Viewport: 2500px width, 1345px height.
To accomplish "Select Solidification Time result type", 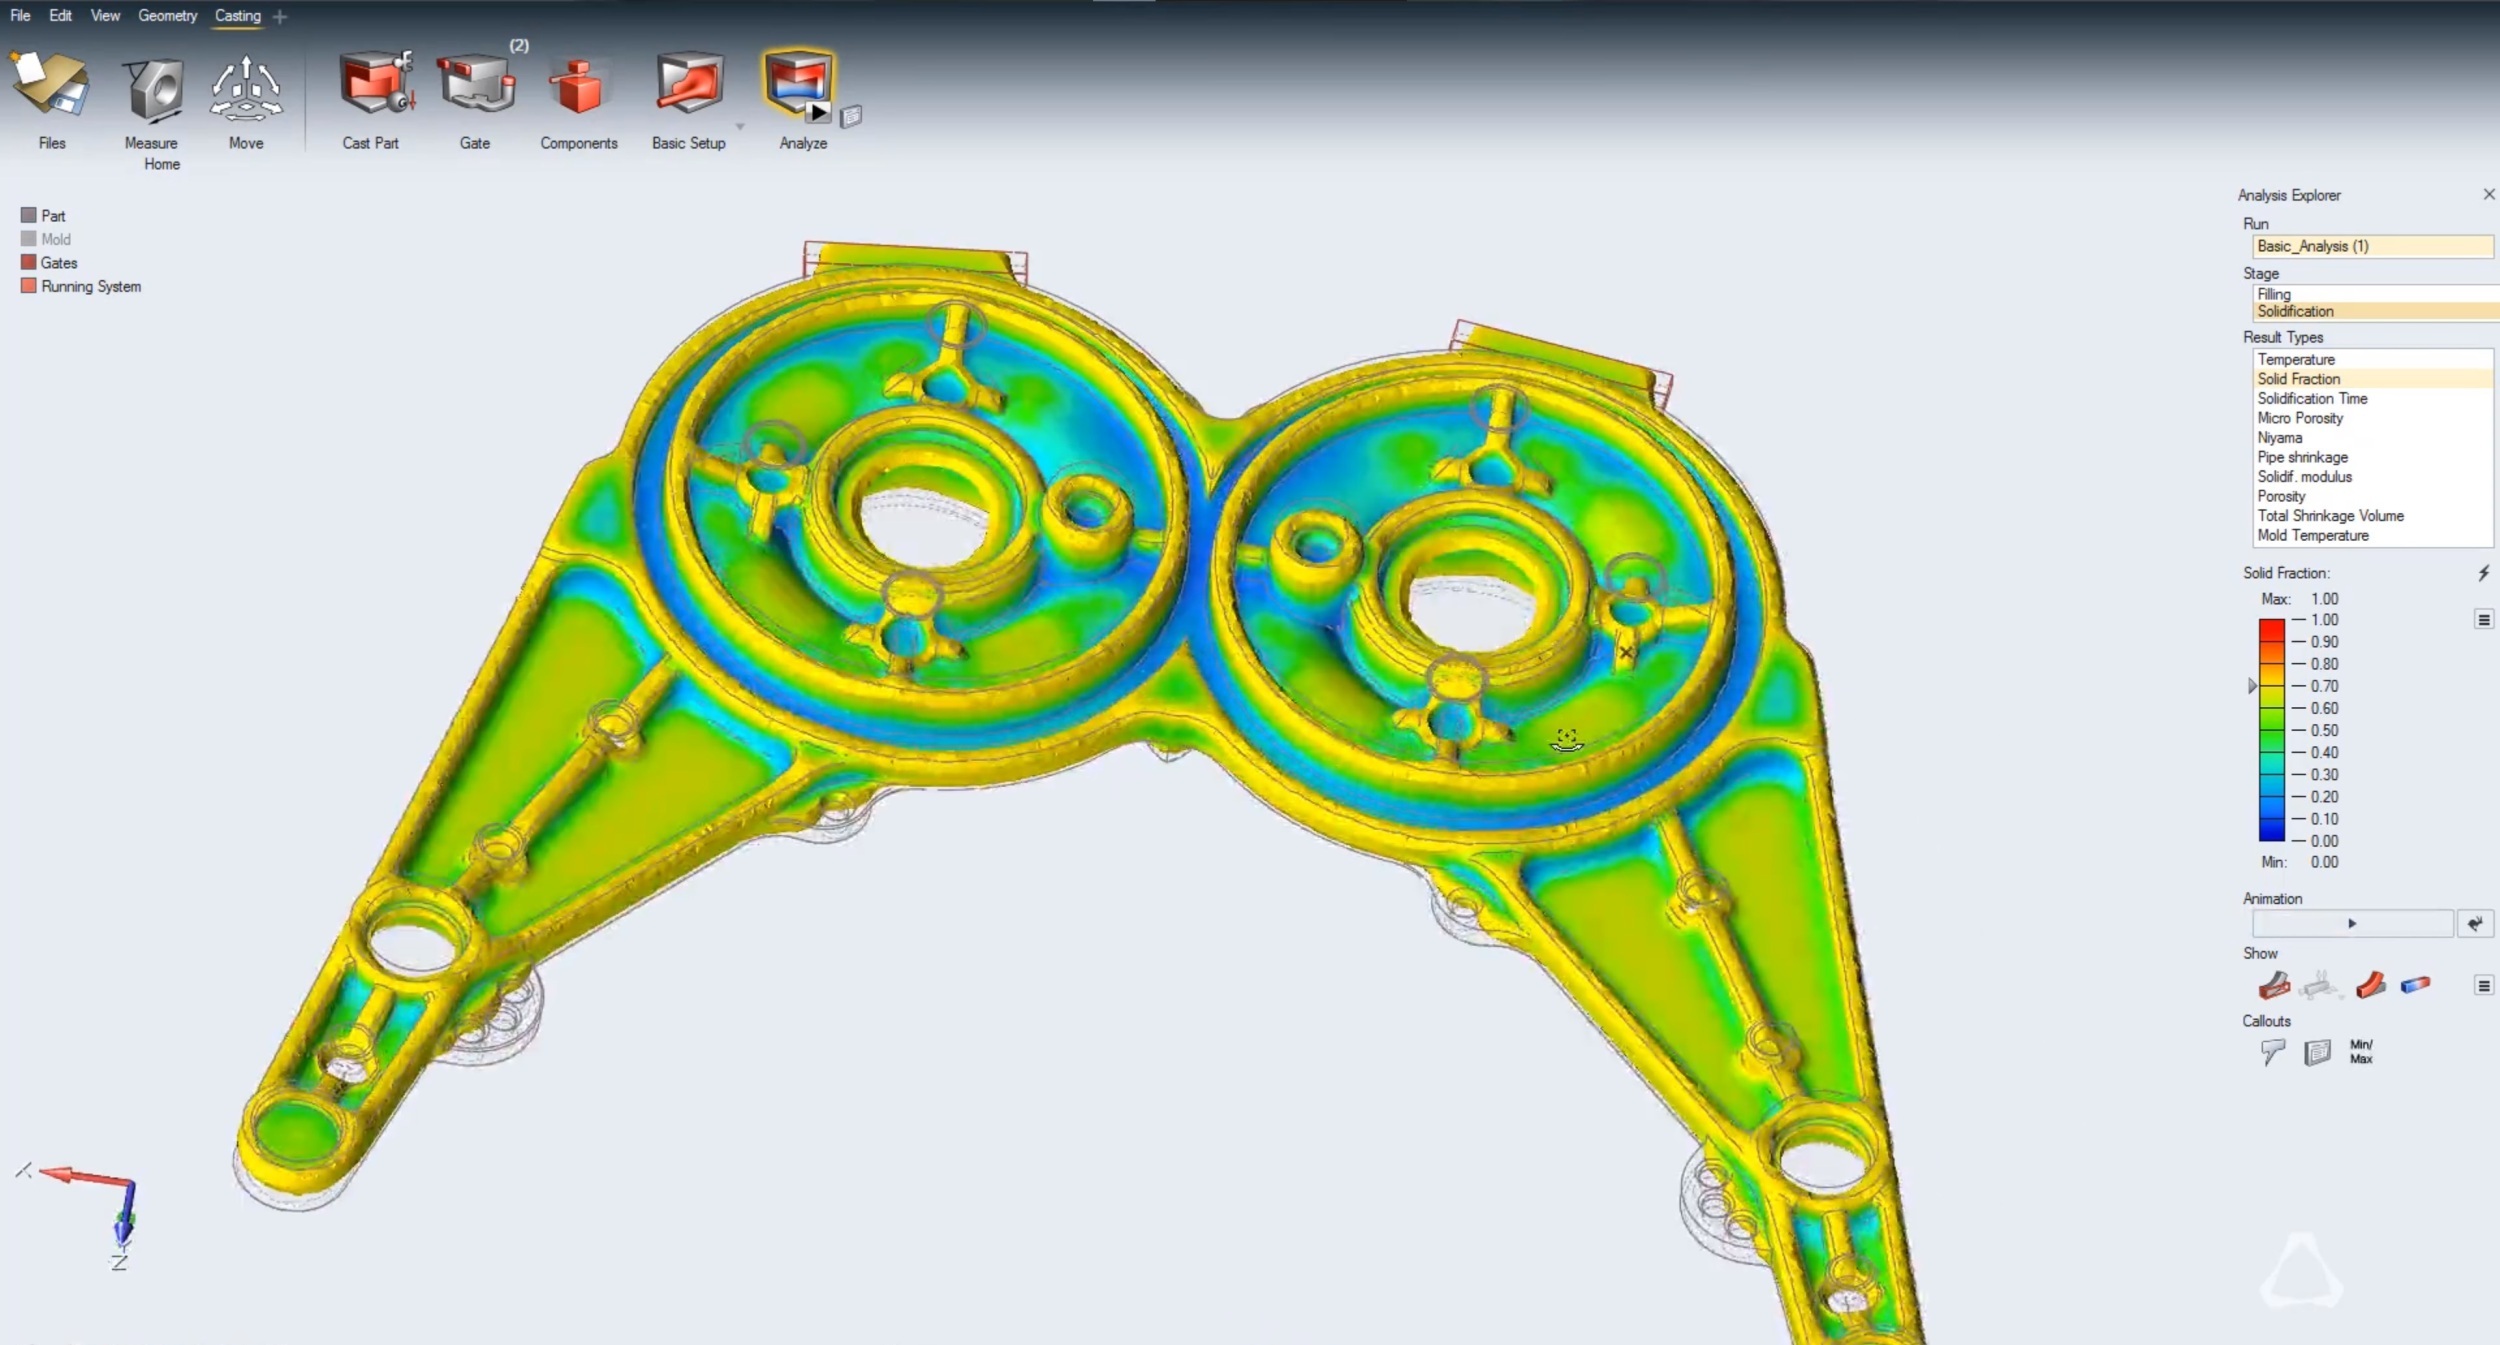I will [2372, 398].
